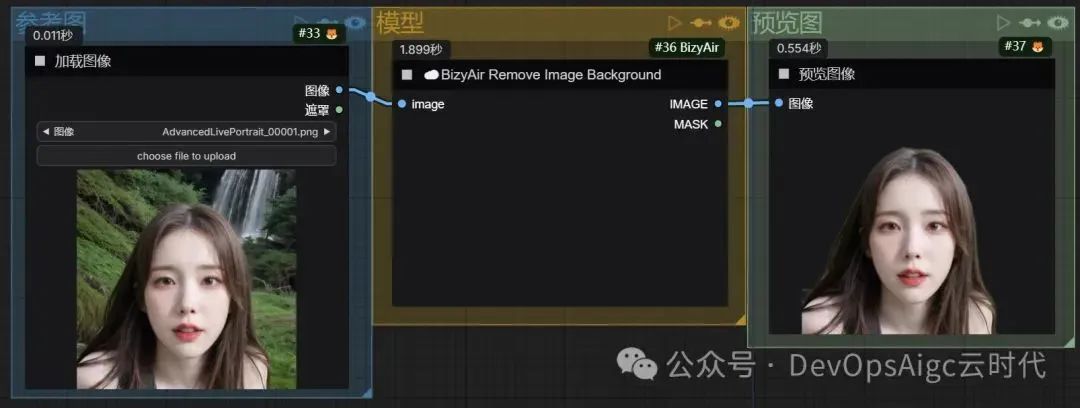Click the #36 BizyAir badge
This screenshot has height=408, width=1080.
[686, 48]
